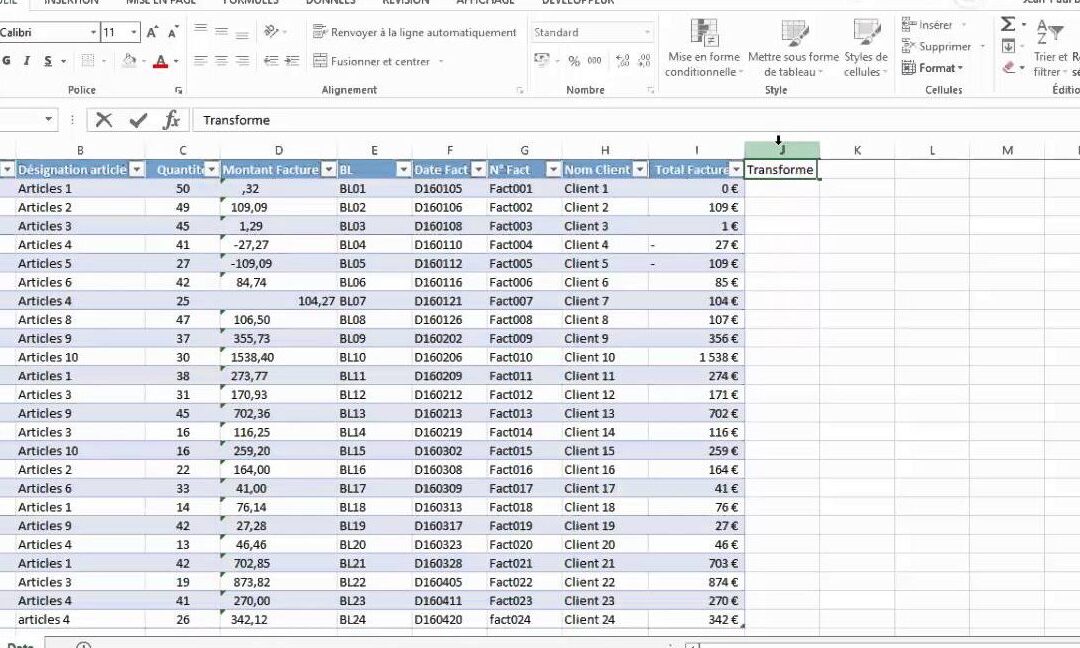Open the Police group dialog launcher

coord(178,90)
